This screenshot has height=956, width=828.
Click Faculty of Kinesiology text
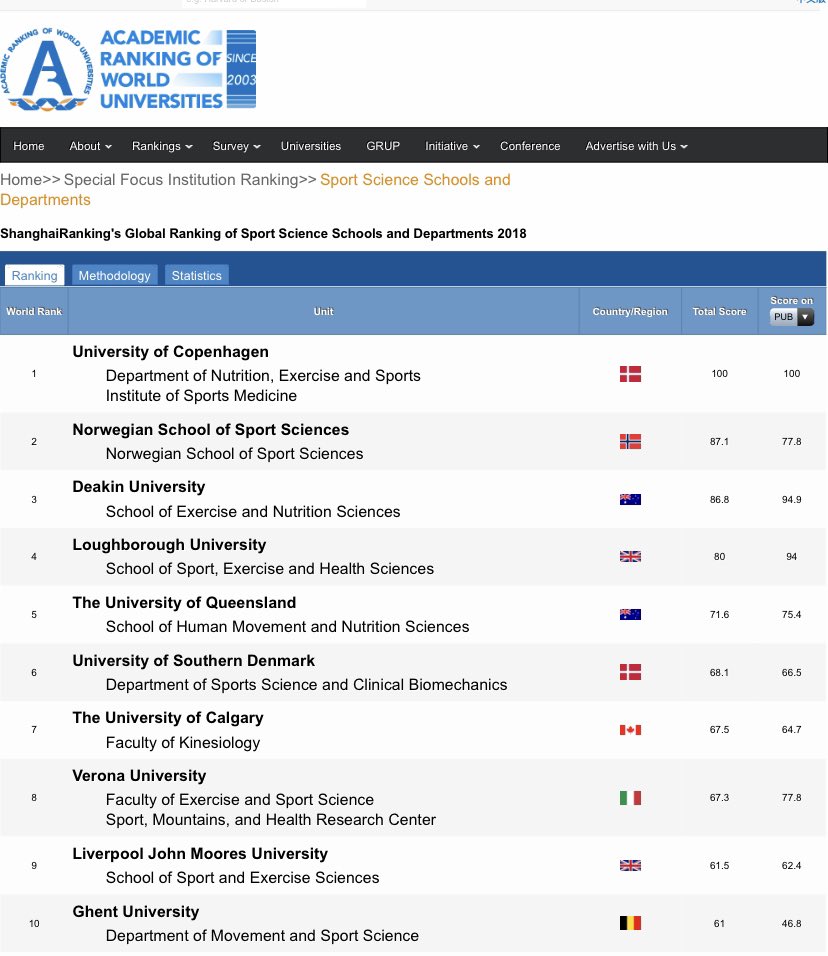pyautogui.click(x=183, y=743)
